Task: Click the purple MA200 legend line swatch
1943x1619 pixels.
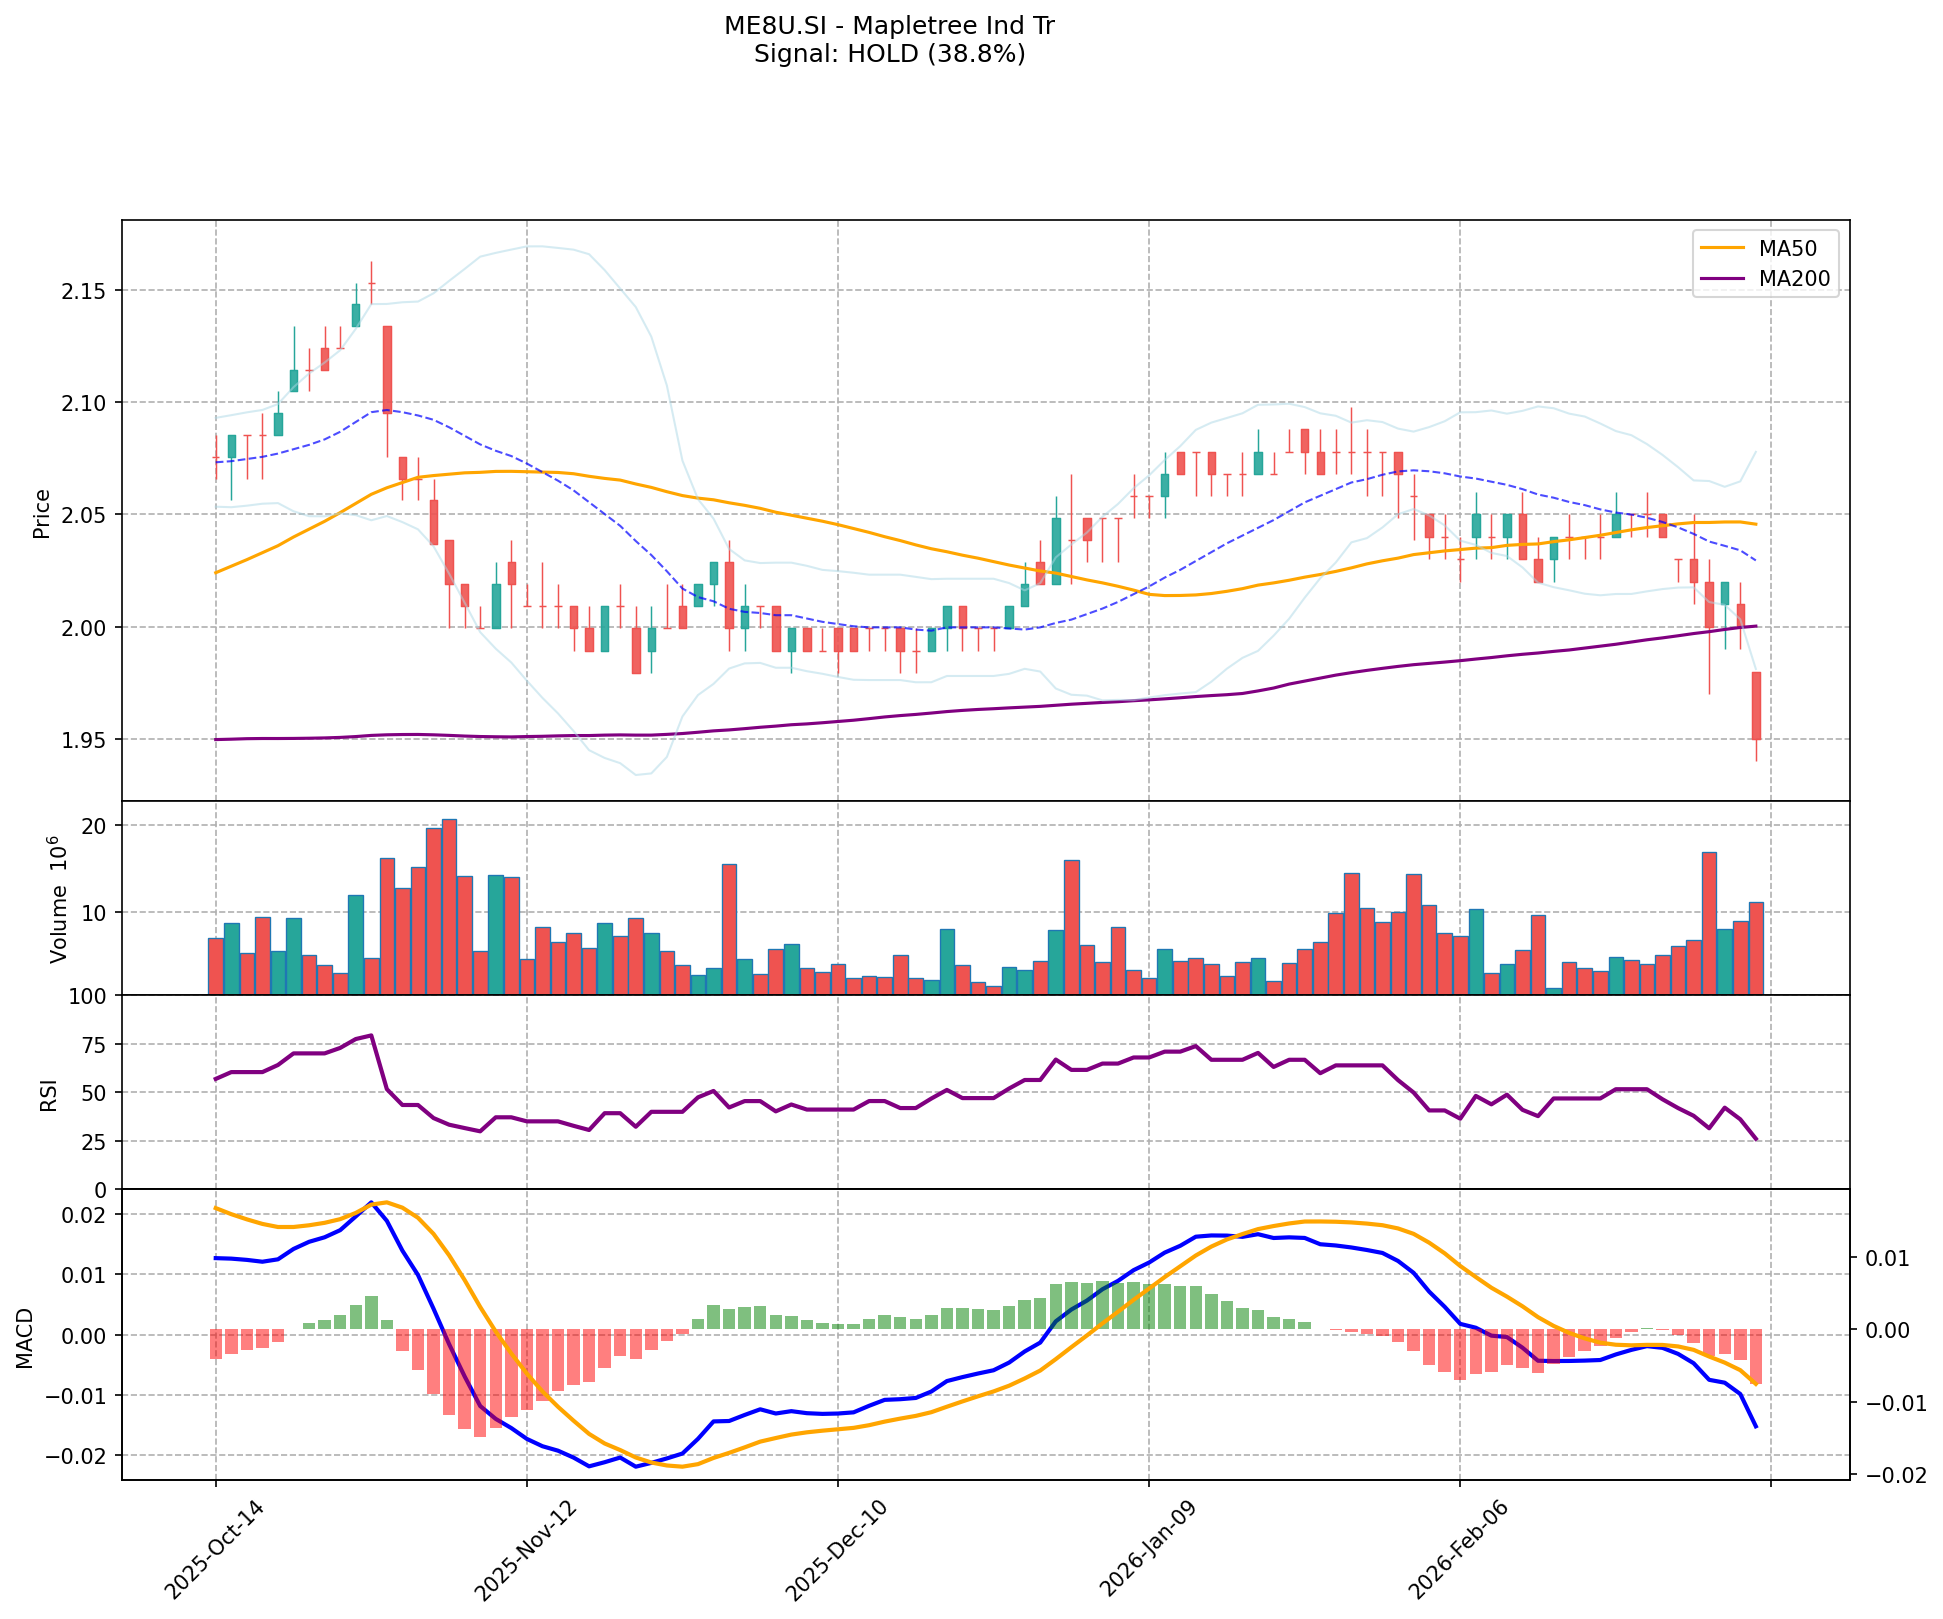Action: click(x=1723, y=279)
